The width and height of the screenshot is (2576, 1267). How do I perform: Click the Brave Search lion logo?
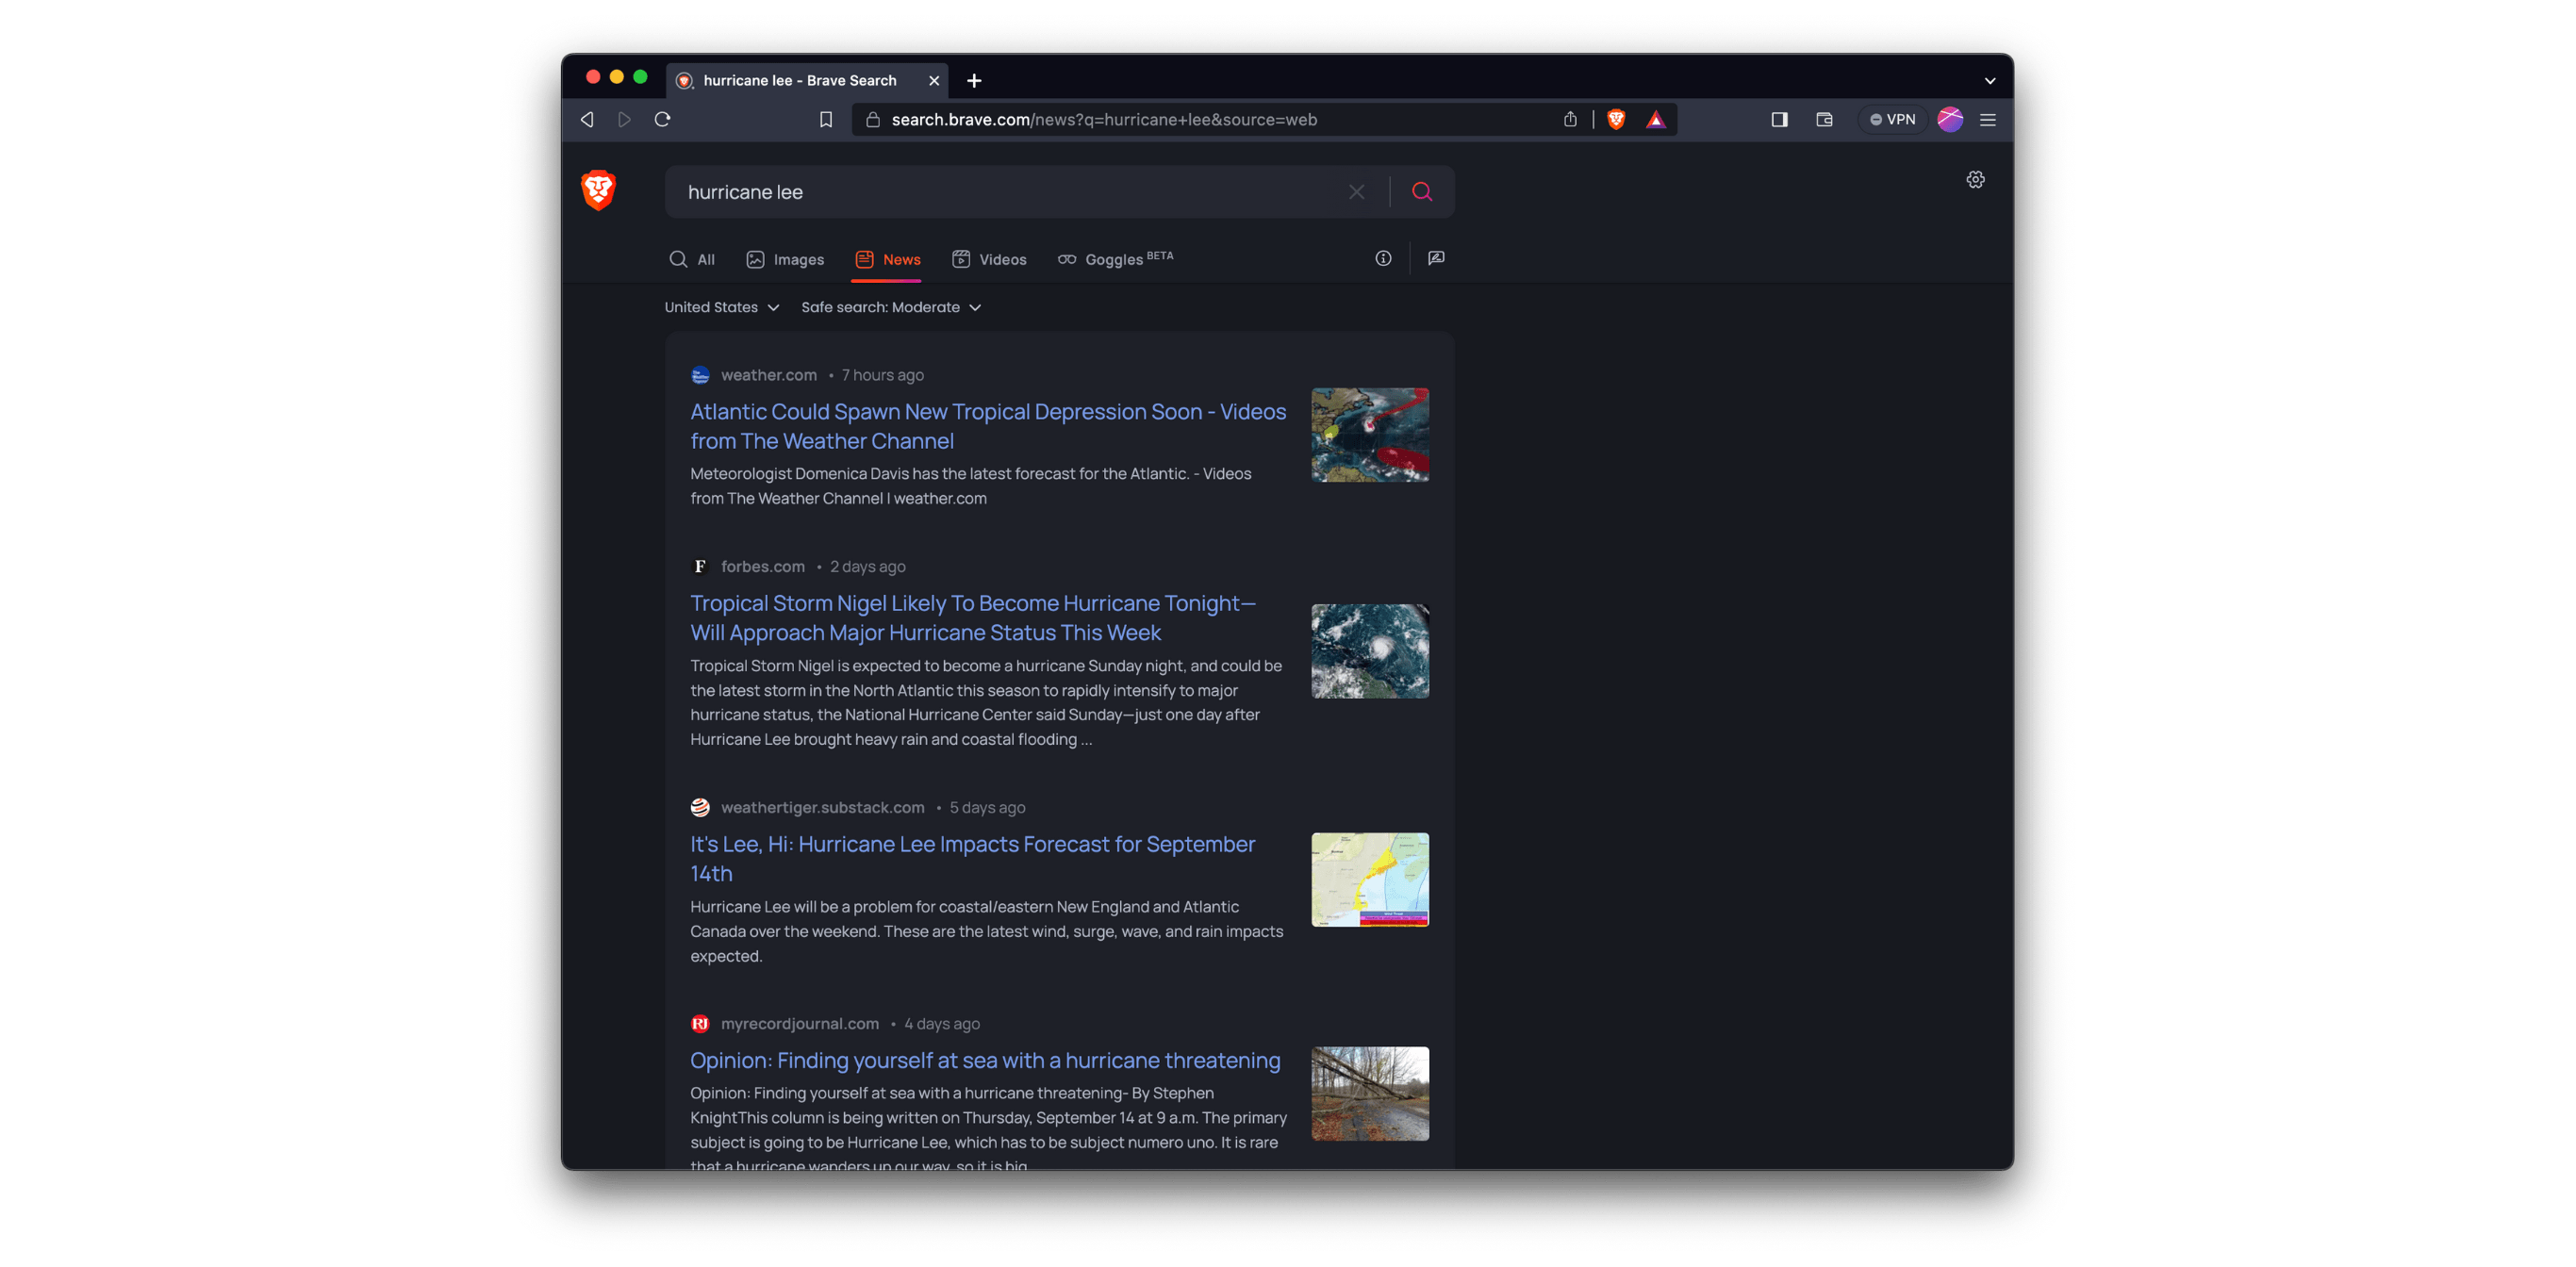[598, 190]
